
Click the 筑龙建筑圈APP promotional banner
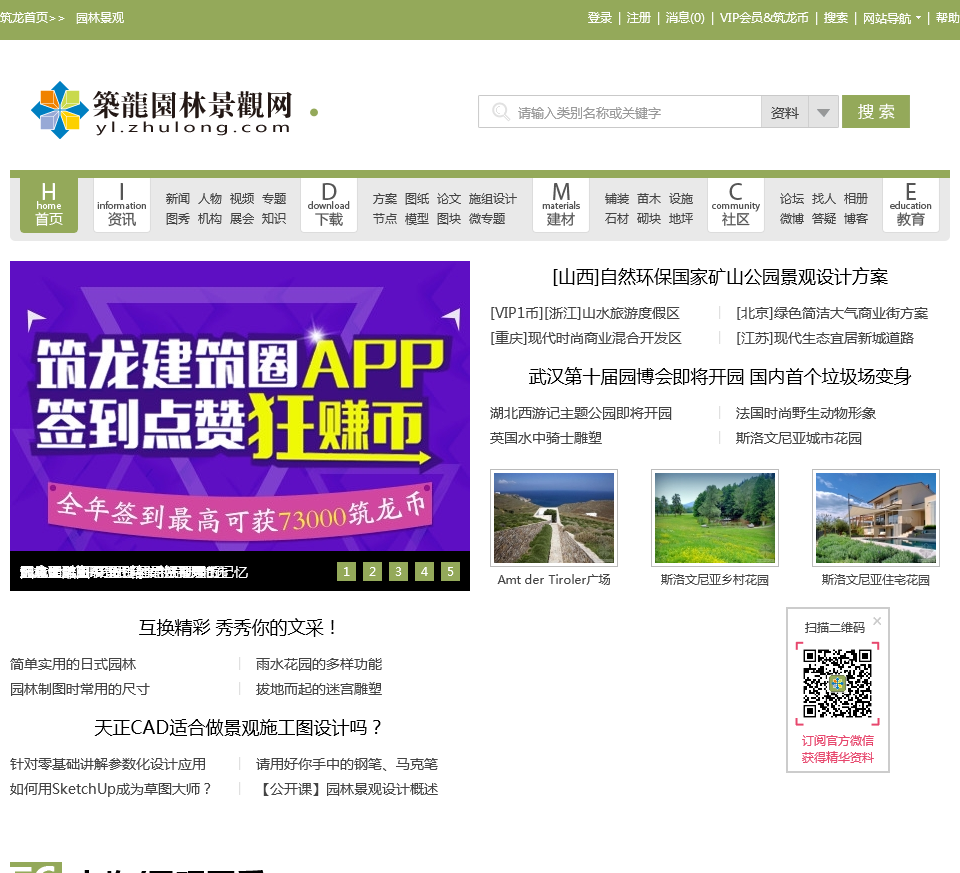(x=240, y=407)
